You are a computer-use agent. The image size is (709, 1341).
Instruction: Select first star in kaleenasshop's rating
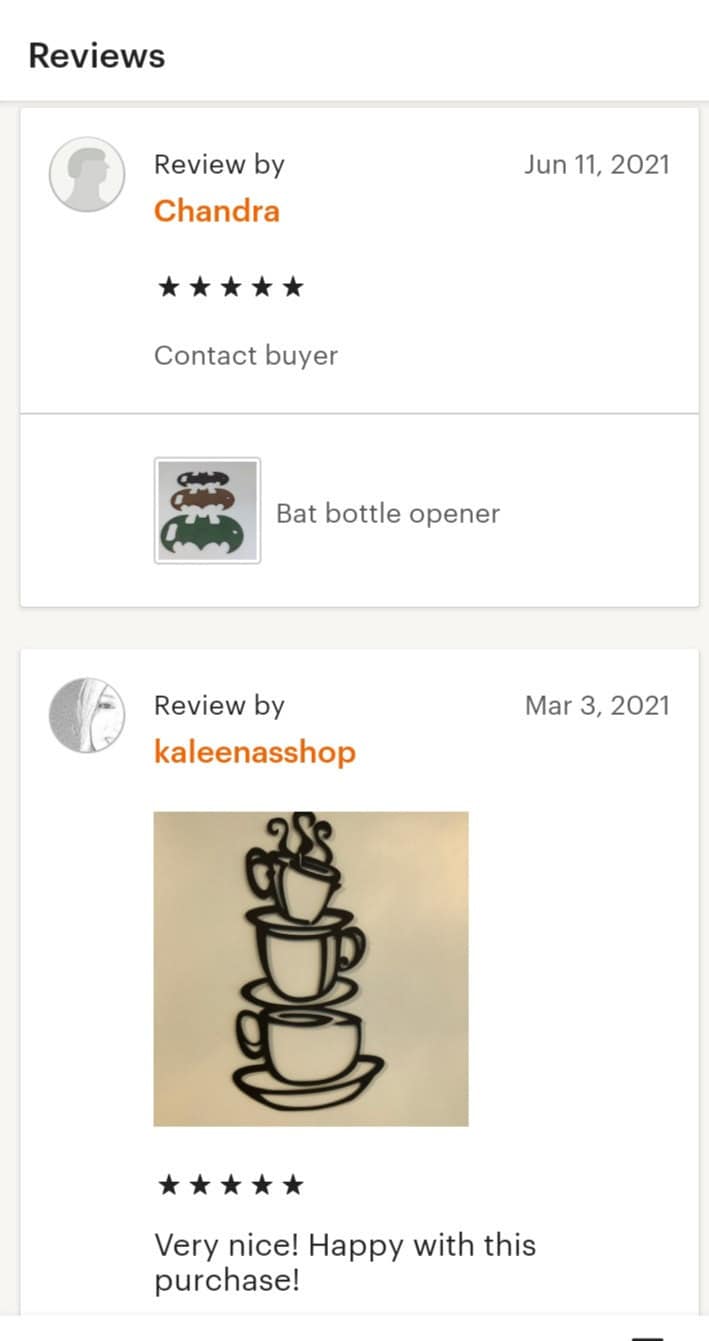tap(169, 1186)
